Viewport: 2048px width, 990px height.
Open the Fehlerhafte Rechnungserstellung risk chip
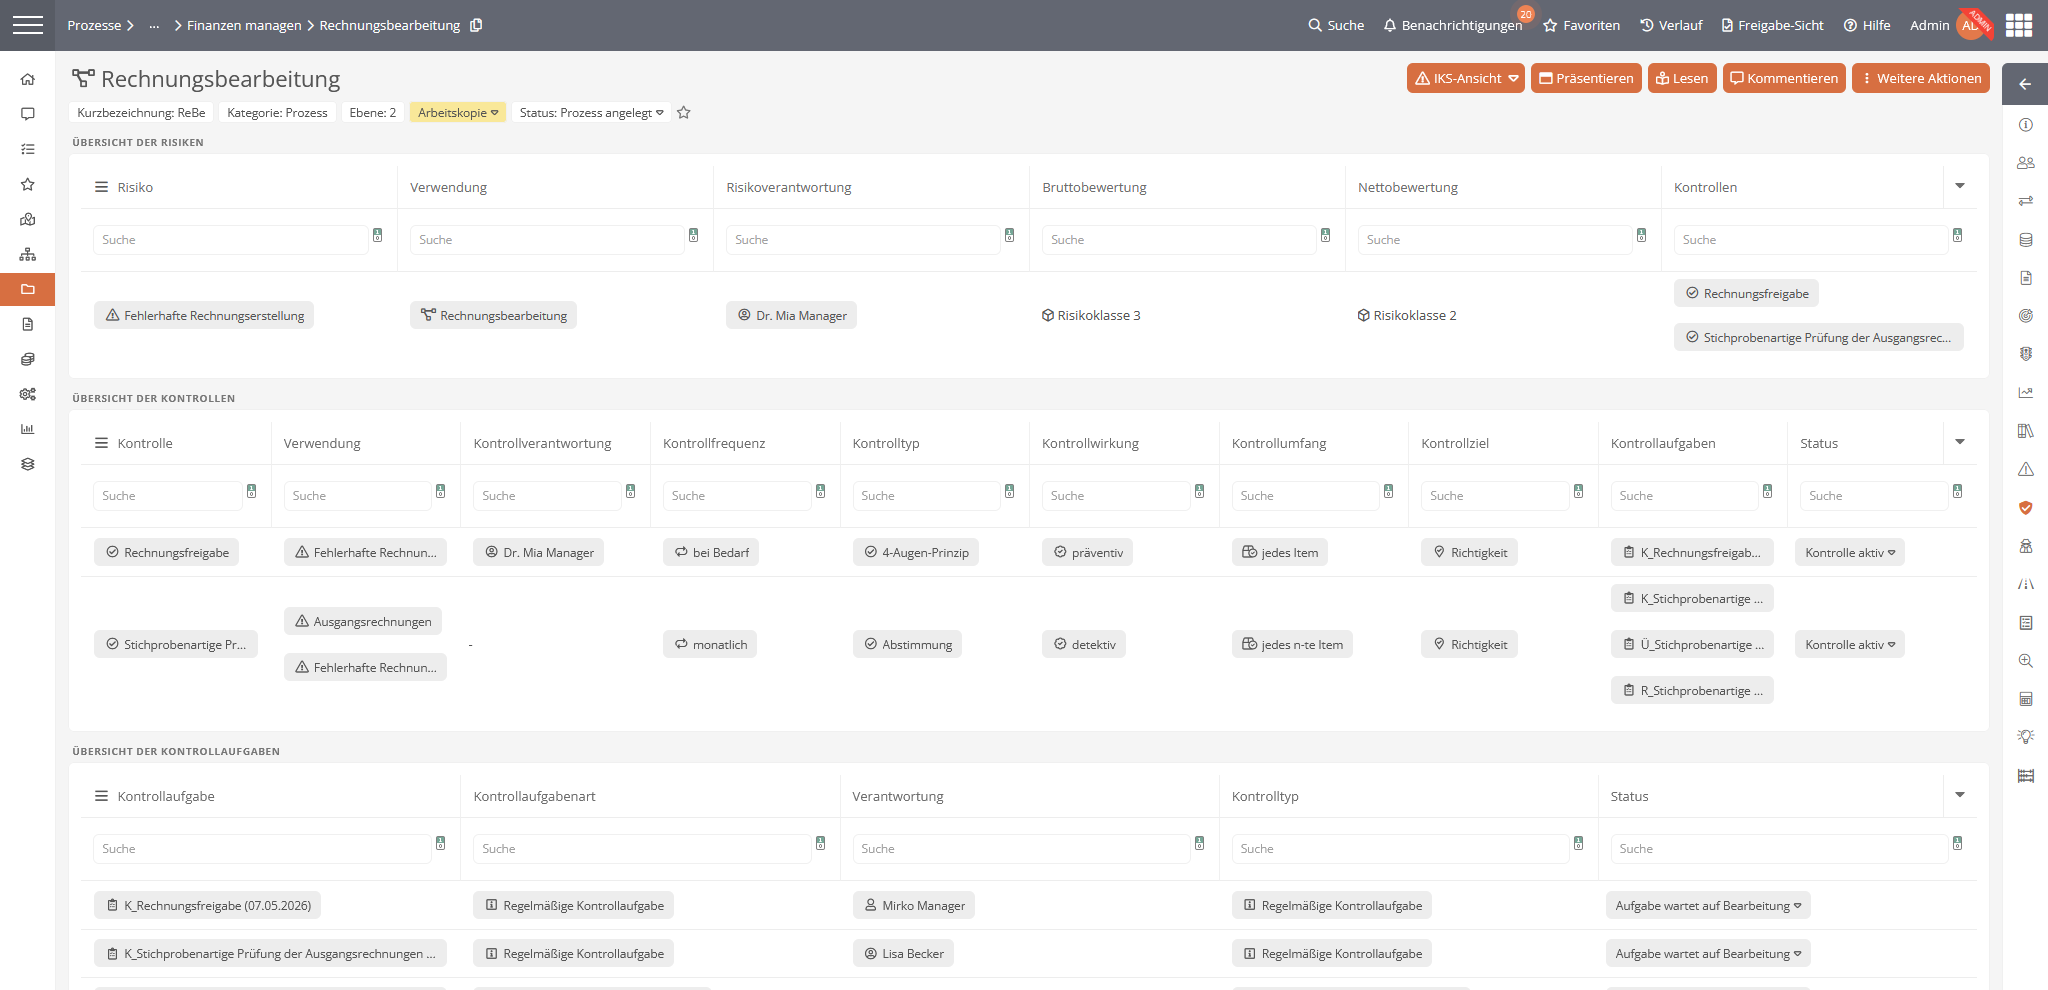click(x=204, y=316)
